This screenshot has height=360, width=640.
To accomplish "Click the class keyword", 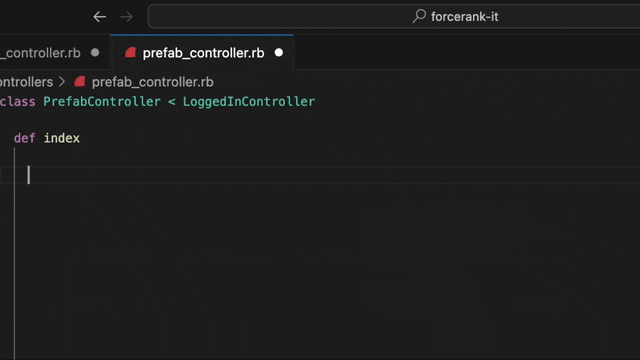I will point(18,101).
